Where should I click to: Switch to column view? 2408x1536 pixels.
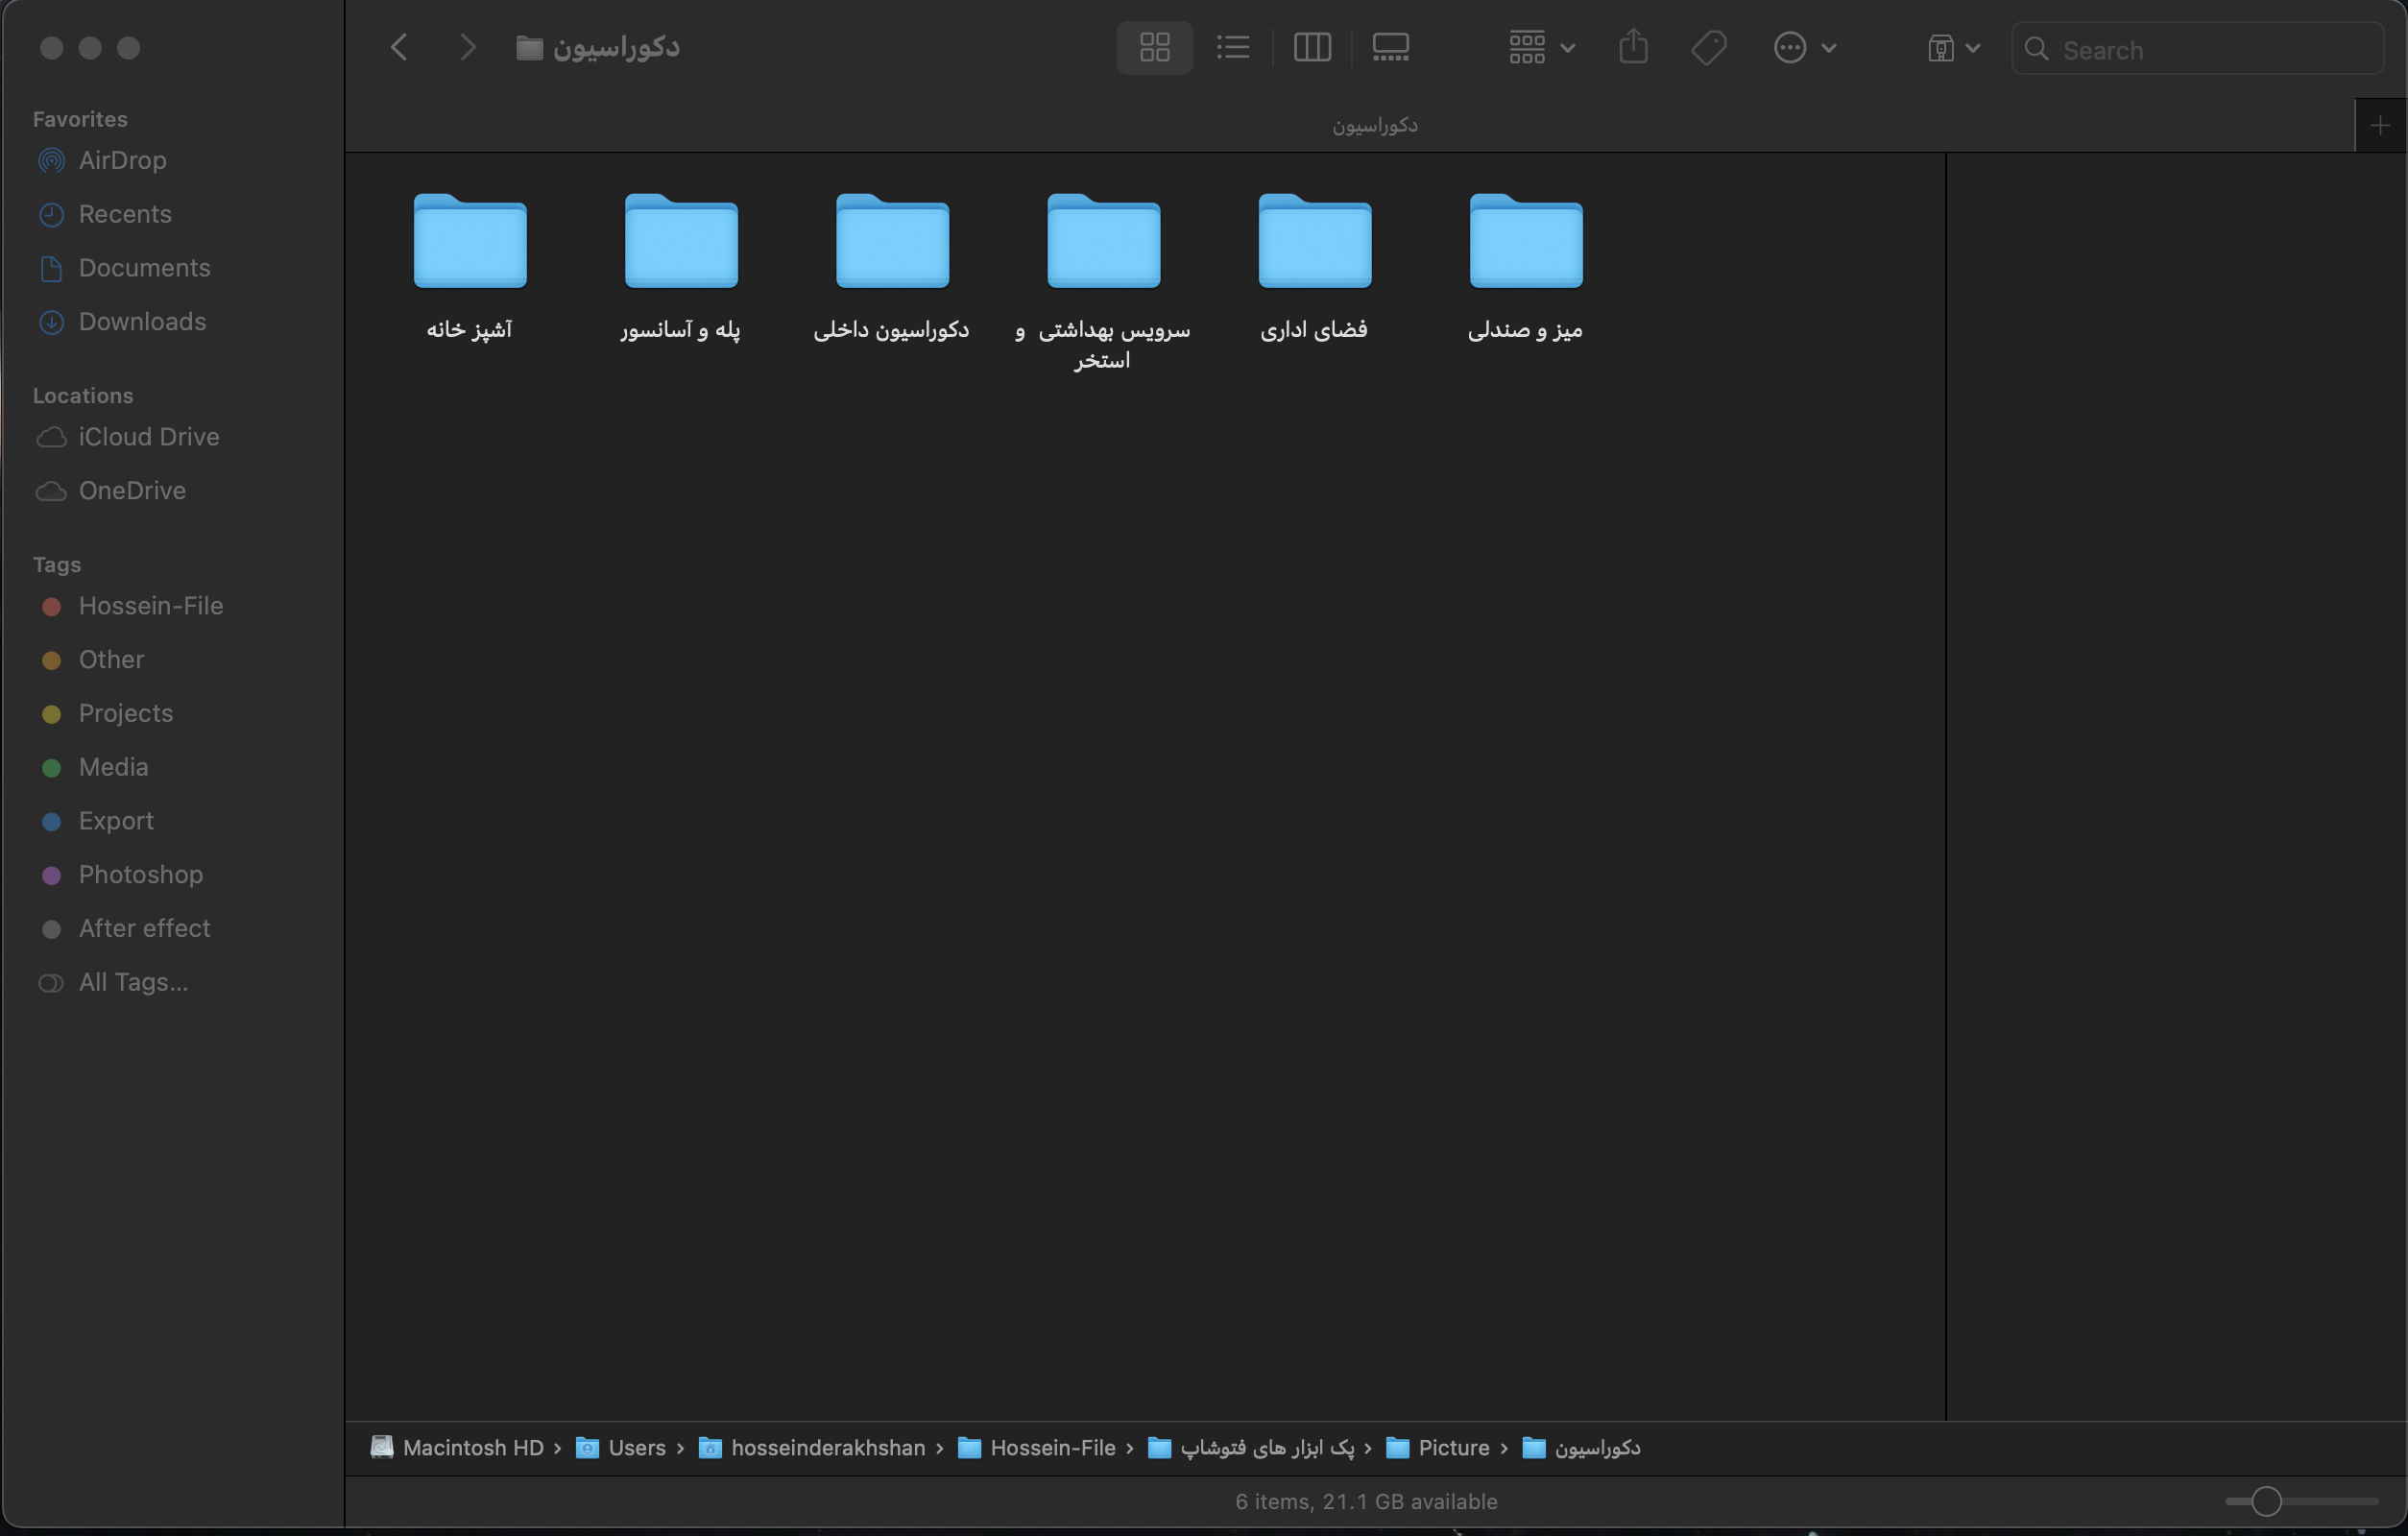click(1312, 47)
